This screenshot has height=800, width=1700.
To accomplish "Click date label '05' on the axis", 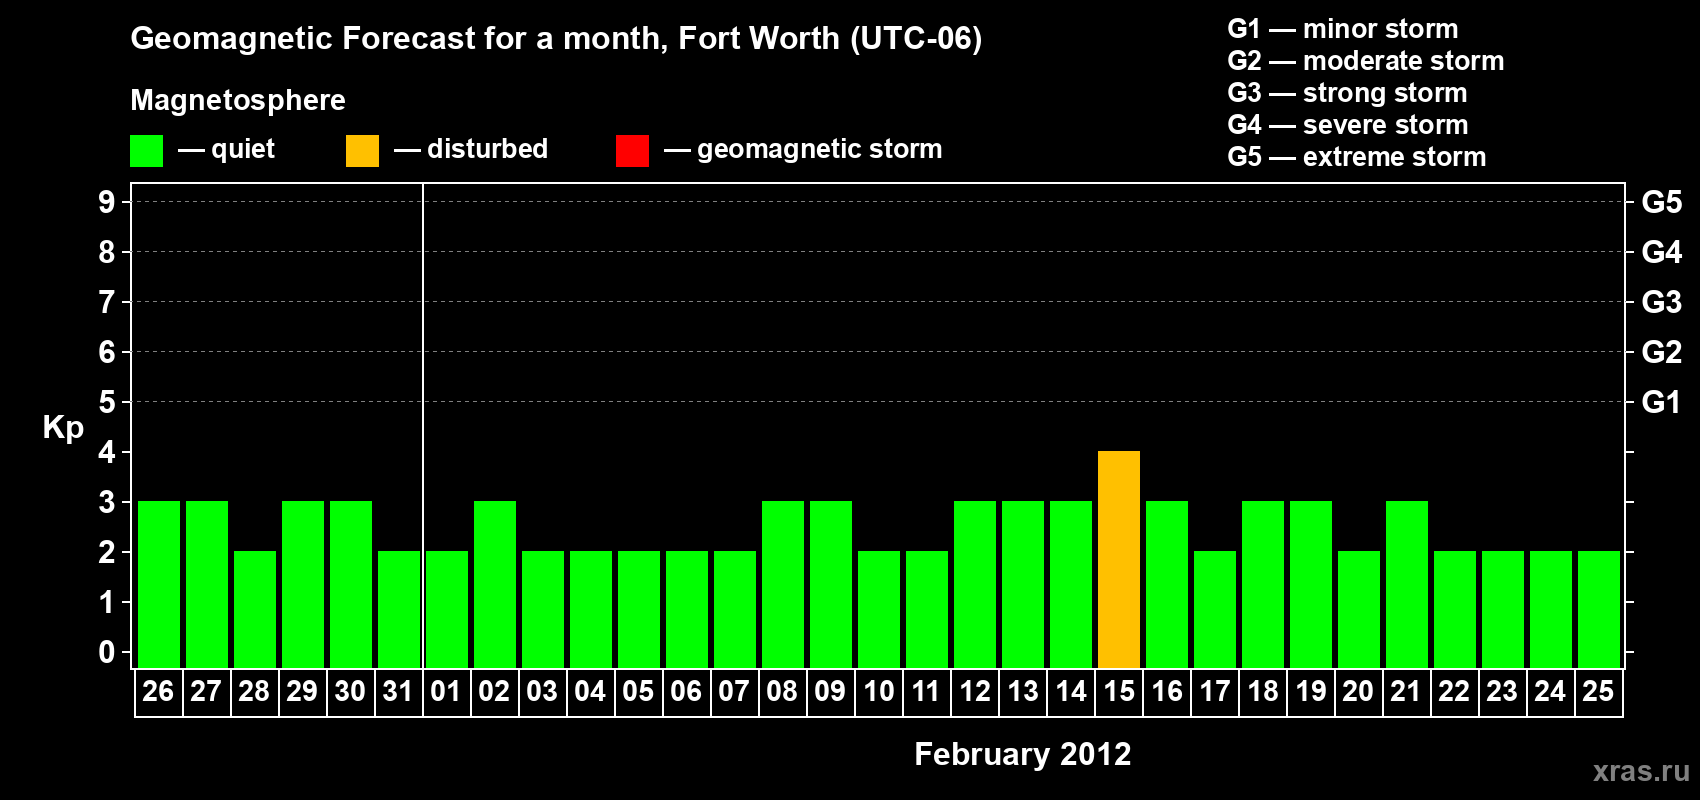I will [638, 691].
